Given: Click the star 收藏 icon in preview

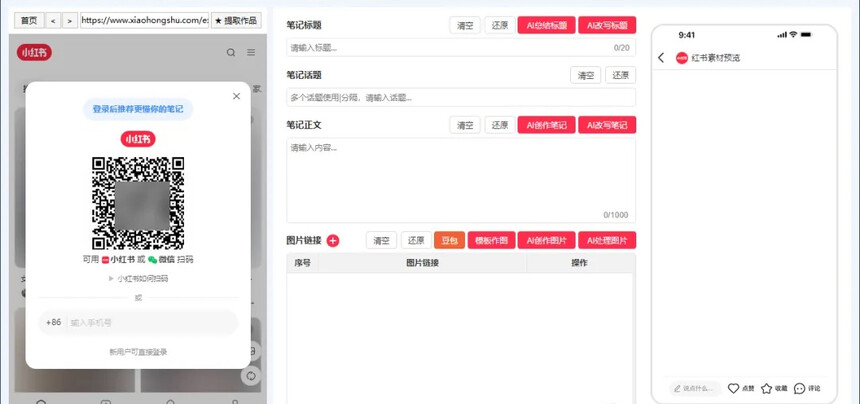Looking at the screenshot, I should (x=766, y=388).
